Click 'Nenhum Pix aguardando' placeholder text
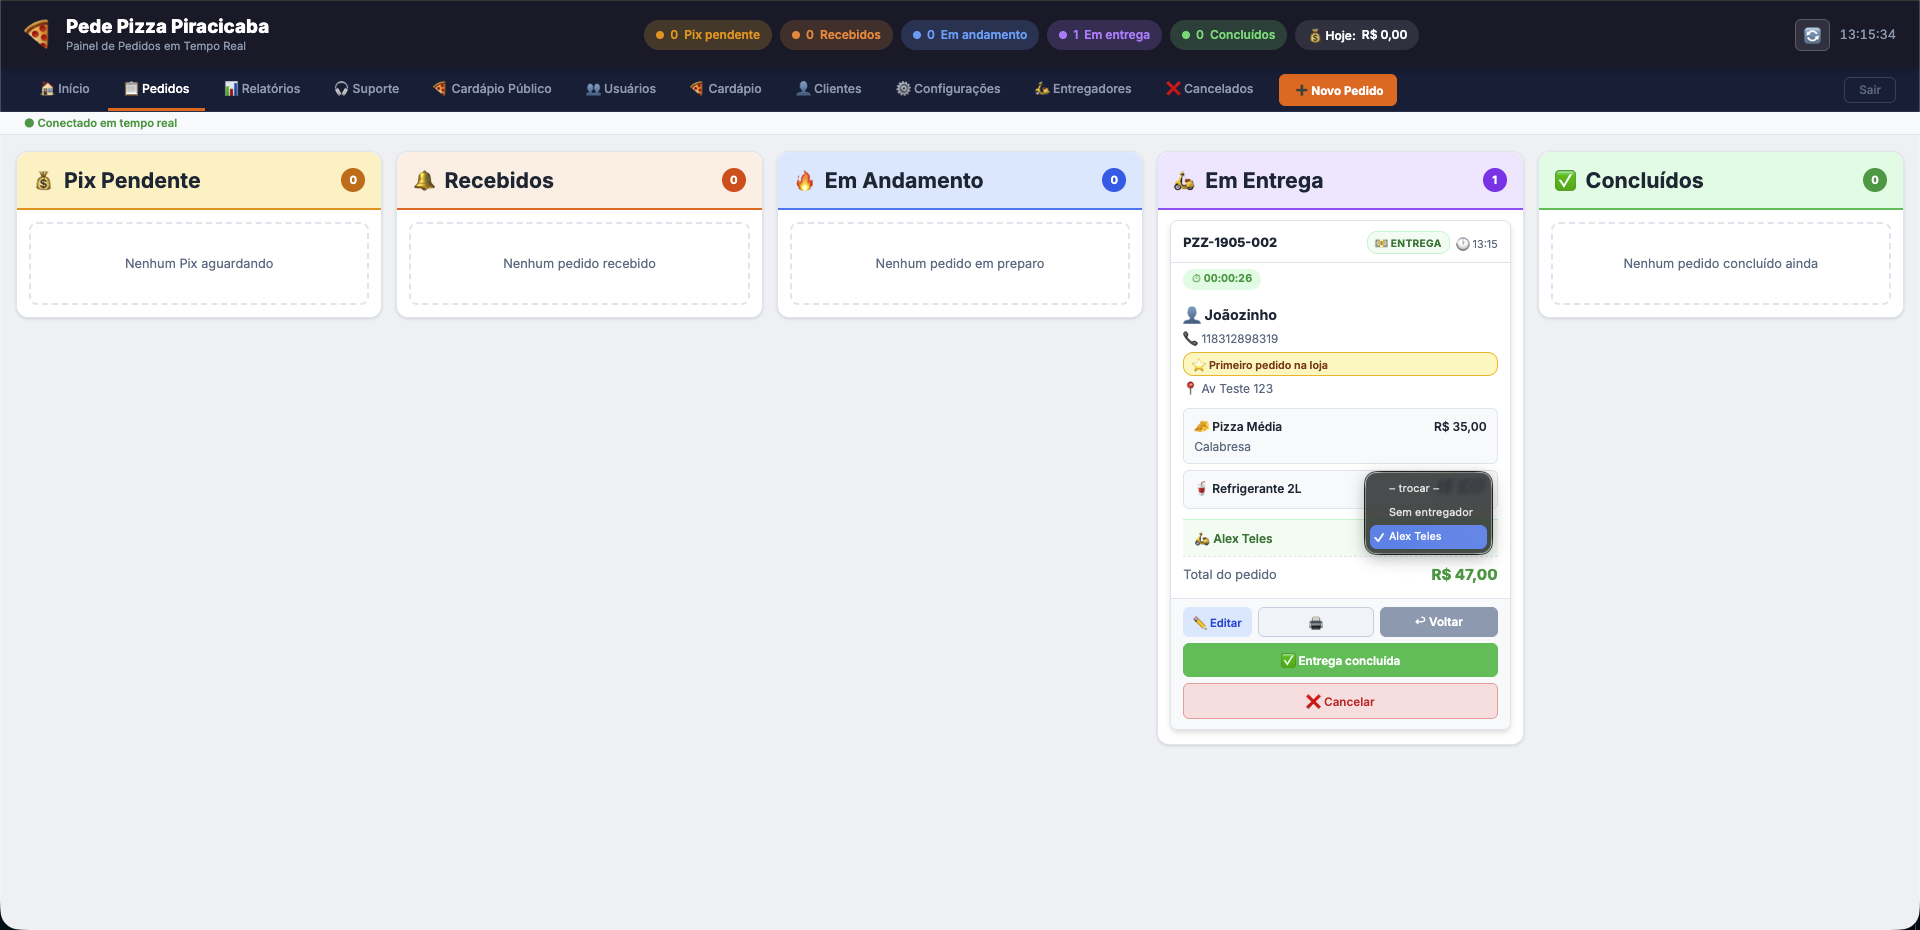This screenshot has width=1920, height=930. (199, 264)
